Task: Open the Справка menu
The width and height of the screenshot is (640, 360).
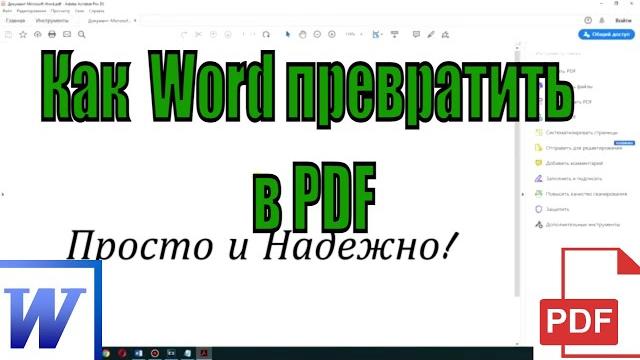Action: [x=96, y=11]
